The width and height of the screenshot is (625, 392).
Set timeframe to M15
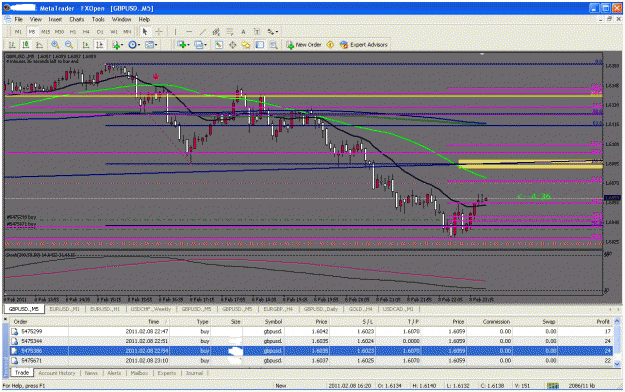[x=45, y=32]
